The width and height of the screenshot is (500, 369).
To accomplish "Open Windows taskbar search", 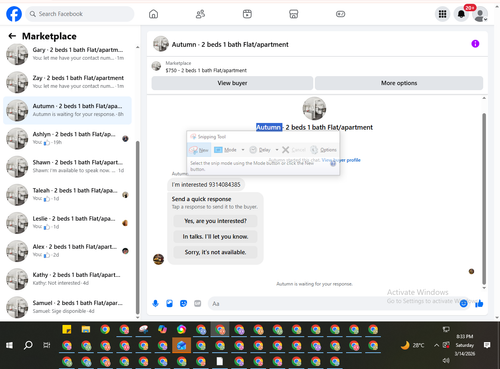I will (28, 345).
